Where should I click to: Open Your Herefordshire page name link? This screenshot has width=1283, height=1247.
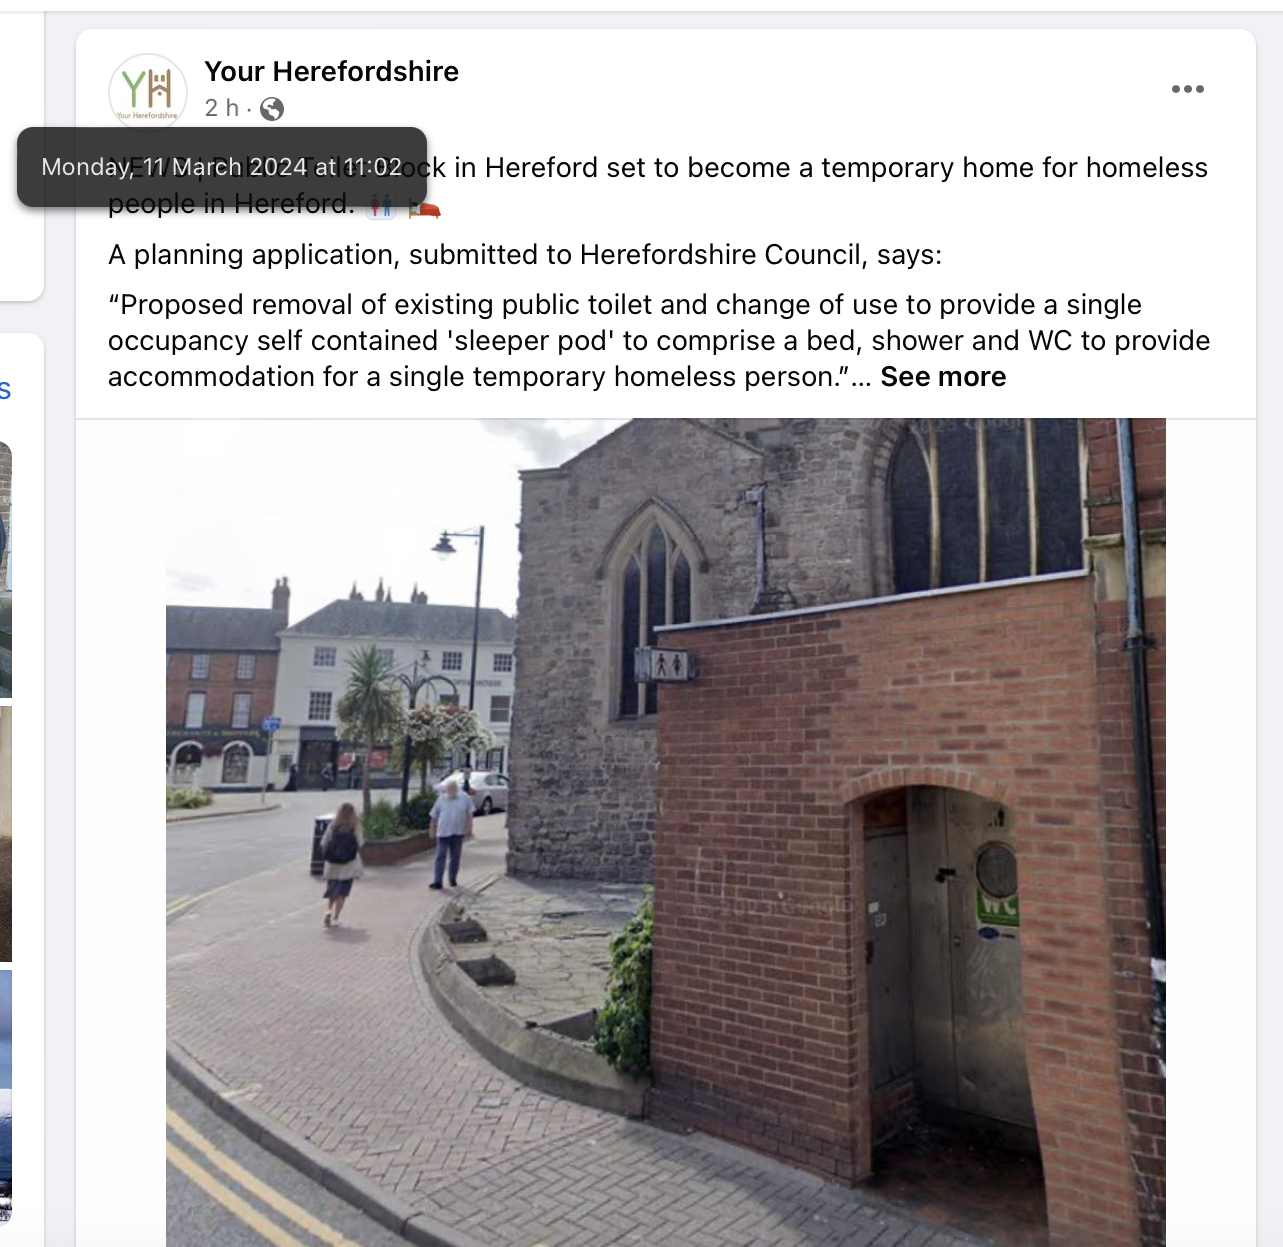332,71
